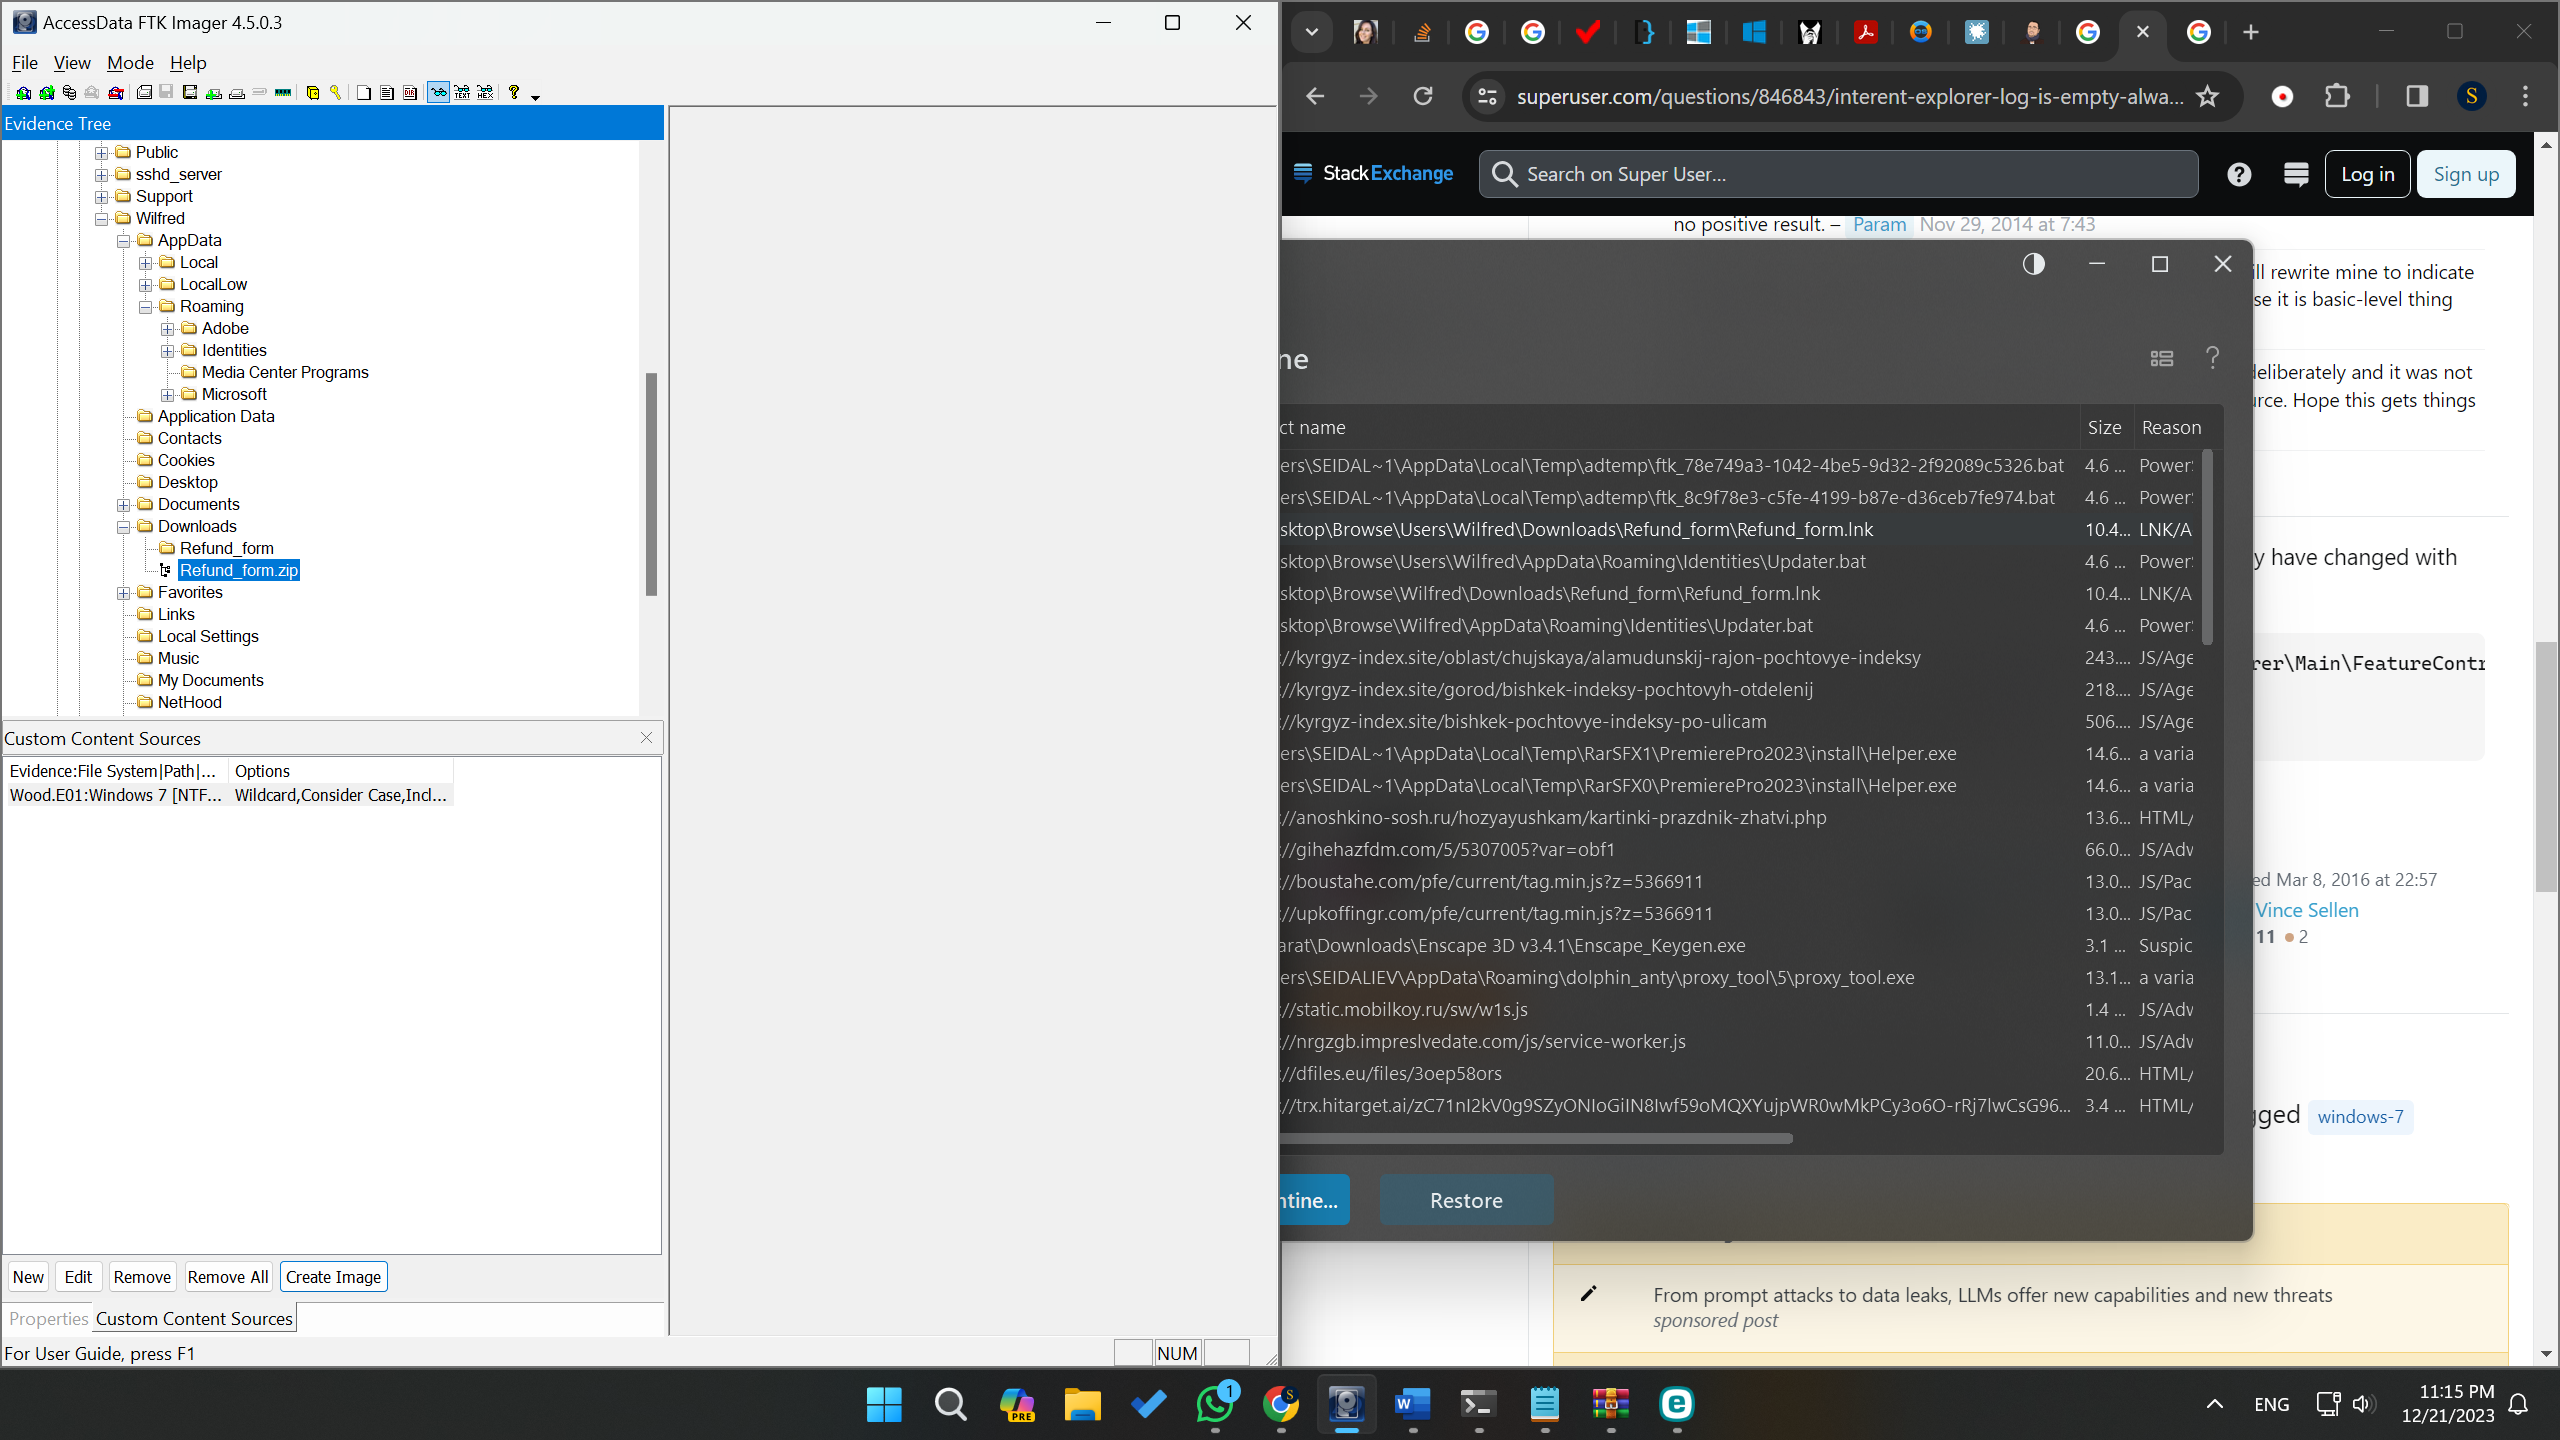The height and width of the screenshot is (1440, 2560).
Task: Collapse the AppData folder node
Action: (123, 241)
